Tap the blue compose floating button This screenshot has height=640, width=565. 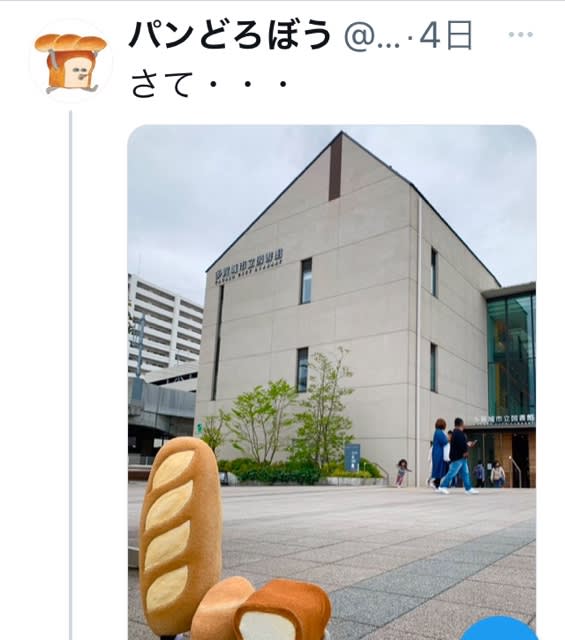pos(500,629)
